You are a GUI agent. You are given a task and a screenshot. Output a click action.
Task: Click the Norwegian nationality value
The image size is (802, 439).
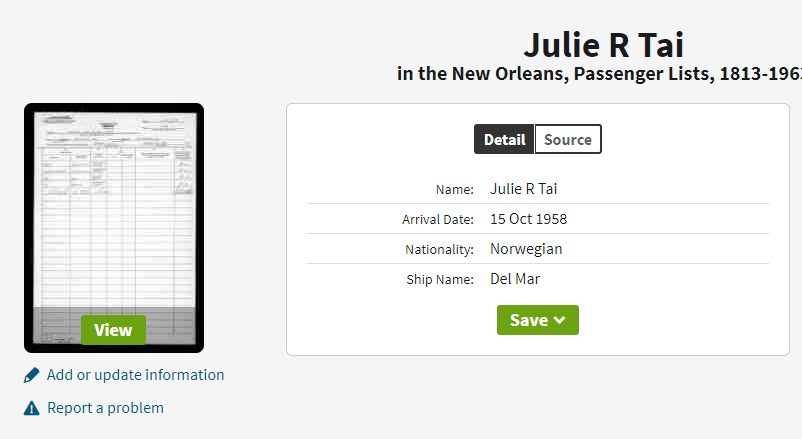[526, 249]
